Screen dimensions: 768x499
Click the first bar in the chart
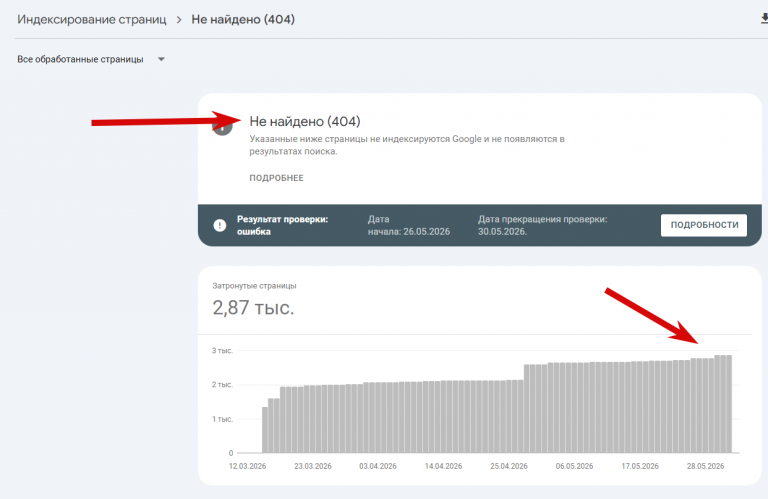tap(265, 430)
